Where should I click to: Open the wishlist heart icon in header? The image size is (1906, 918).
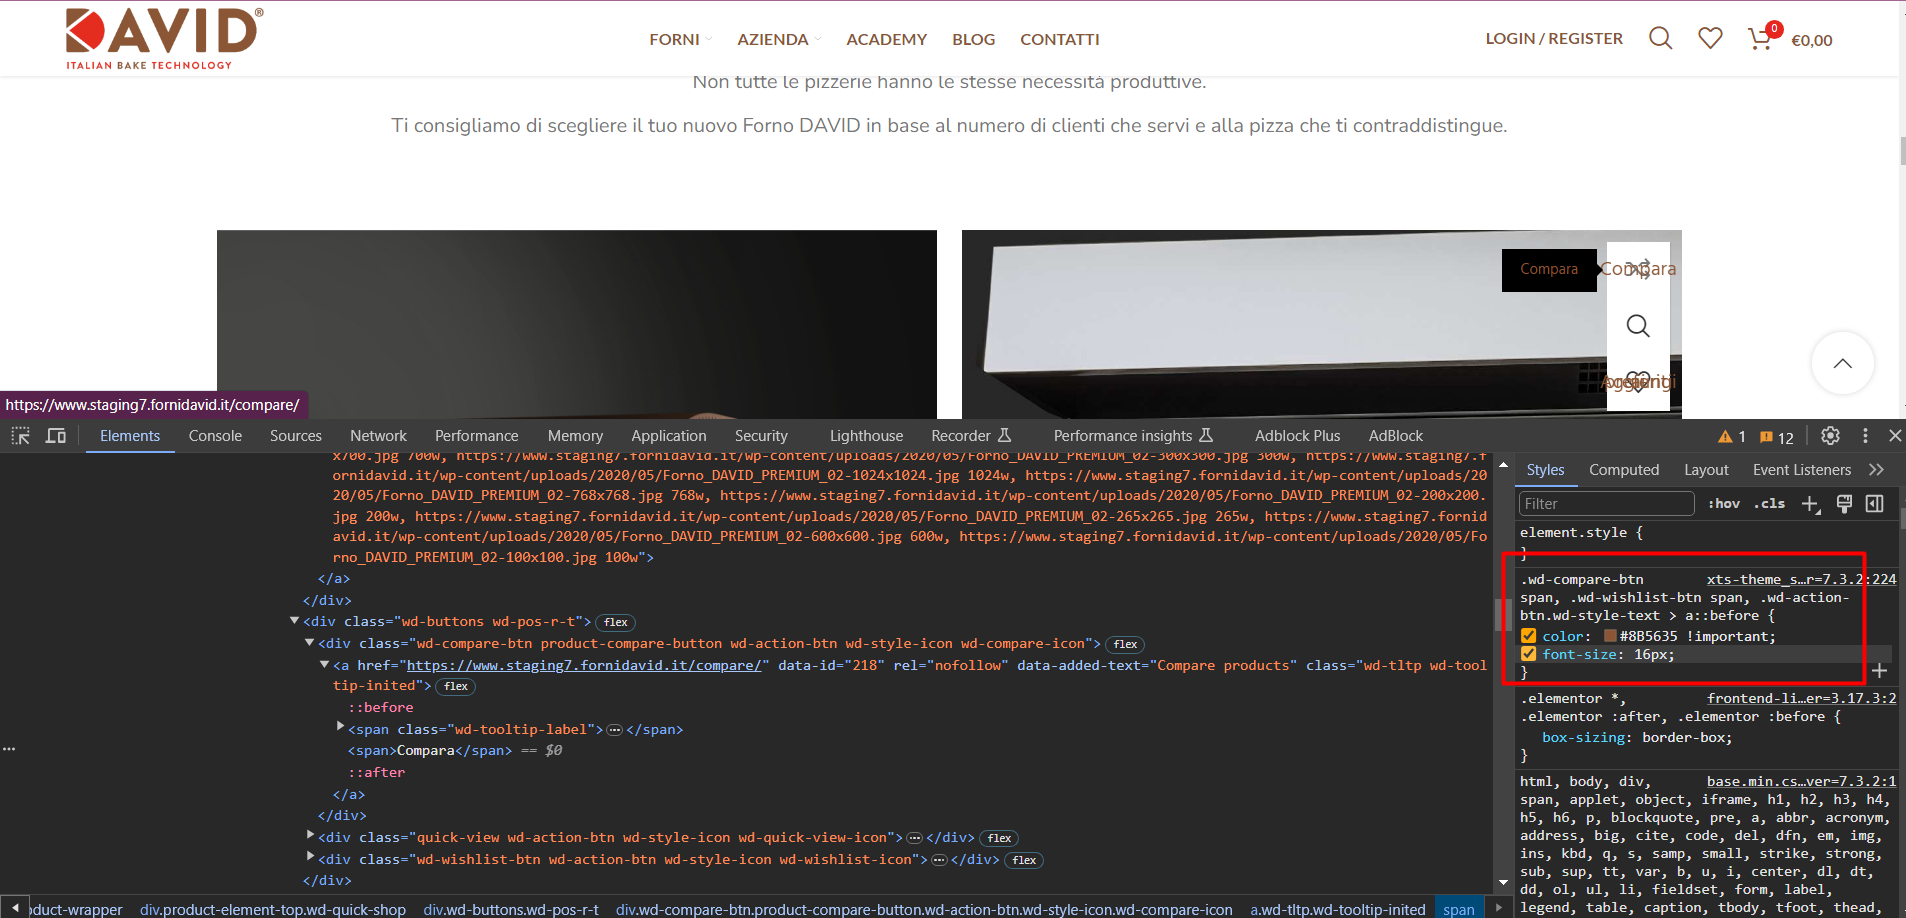1710,39
